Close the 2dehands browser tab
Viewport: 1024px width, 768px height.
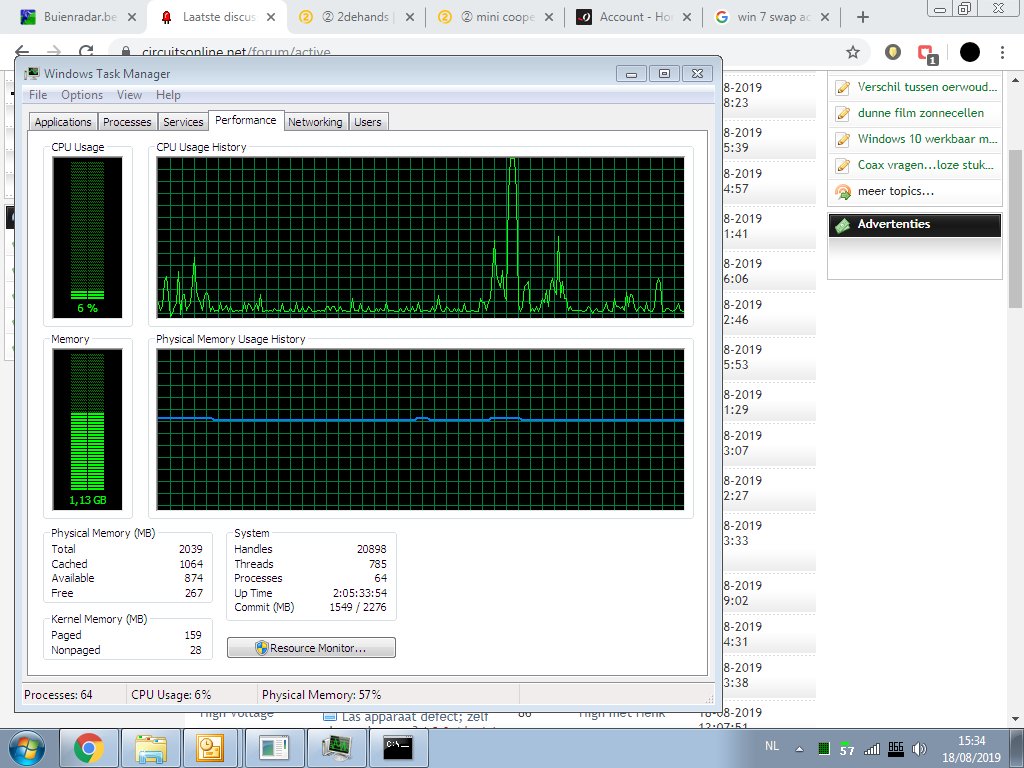(x=409, y=18)
